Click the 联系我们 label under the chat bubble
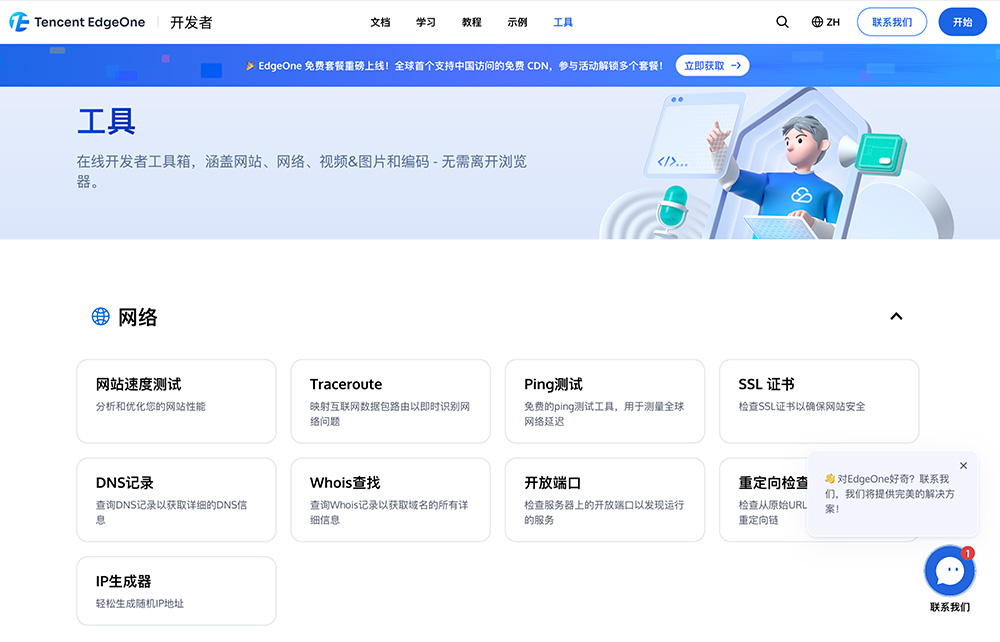The height and width of the screenshot is (642, 1000). pyautogui.click(x=949, y=607)
